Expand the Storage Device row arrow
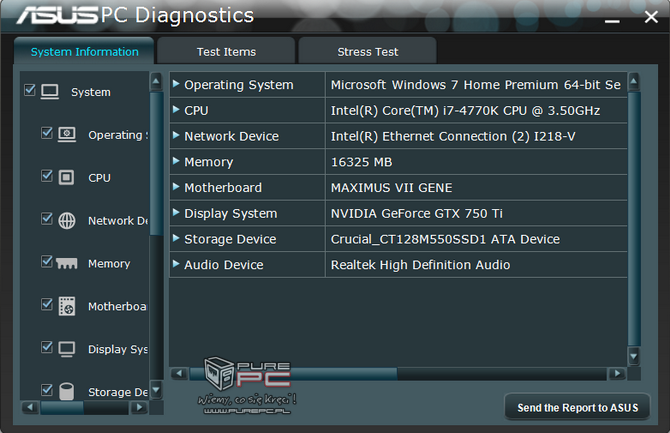The height and width of the screenshot is (433, 670). coord(176,238)
